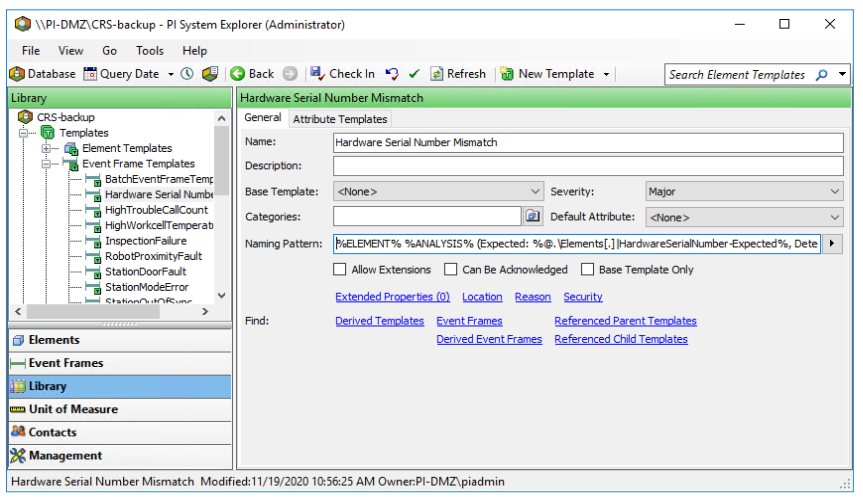Screen dimensions: 863x502
Task: Open the New Template dropdown arrow
Action: [x=606, y=74]
